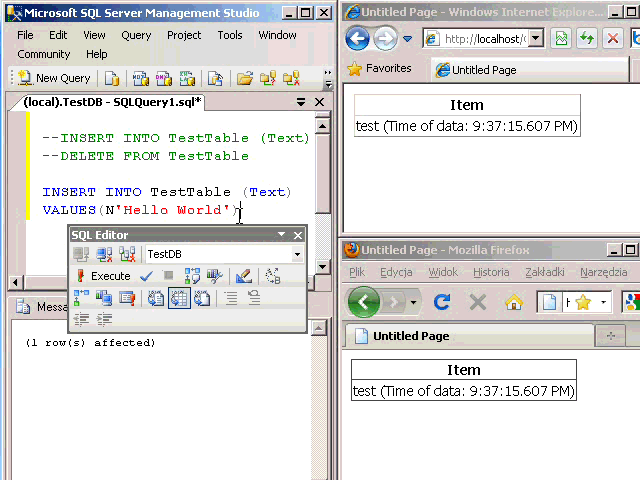Click query editor vertical scrollbar up arrow

click(x=322, y=126)
